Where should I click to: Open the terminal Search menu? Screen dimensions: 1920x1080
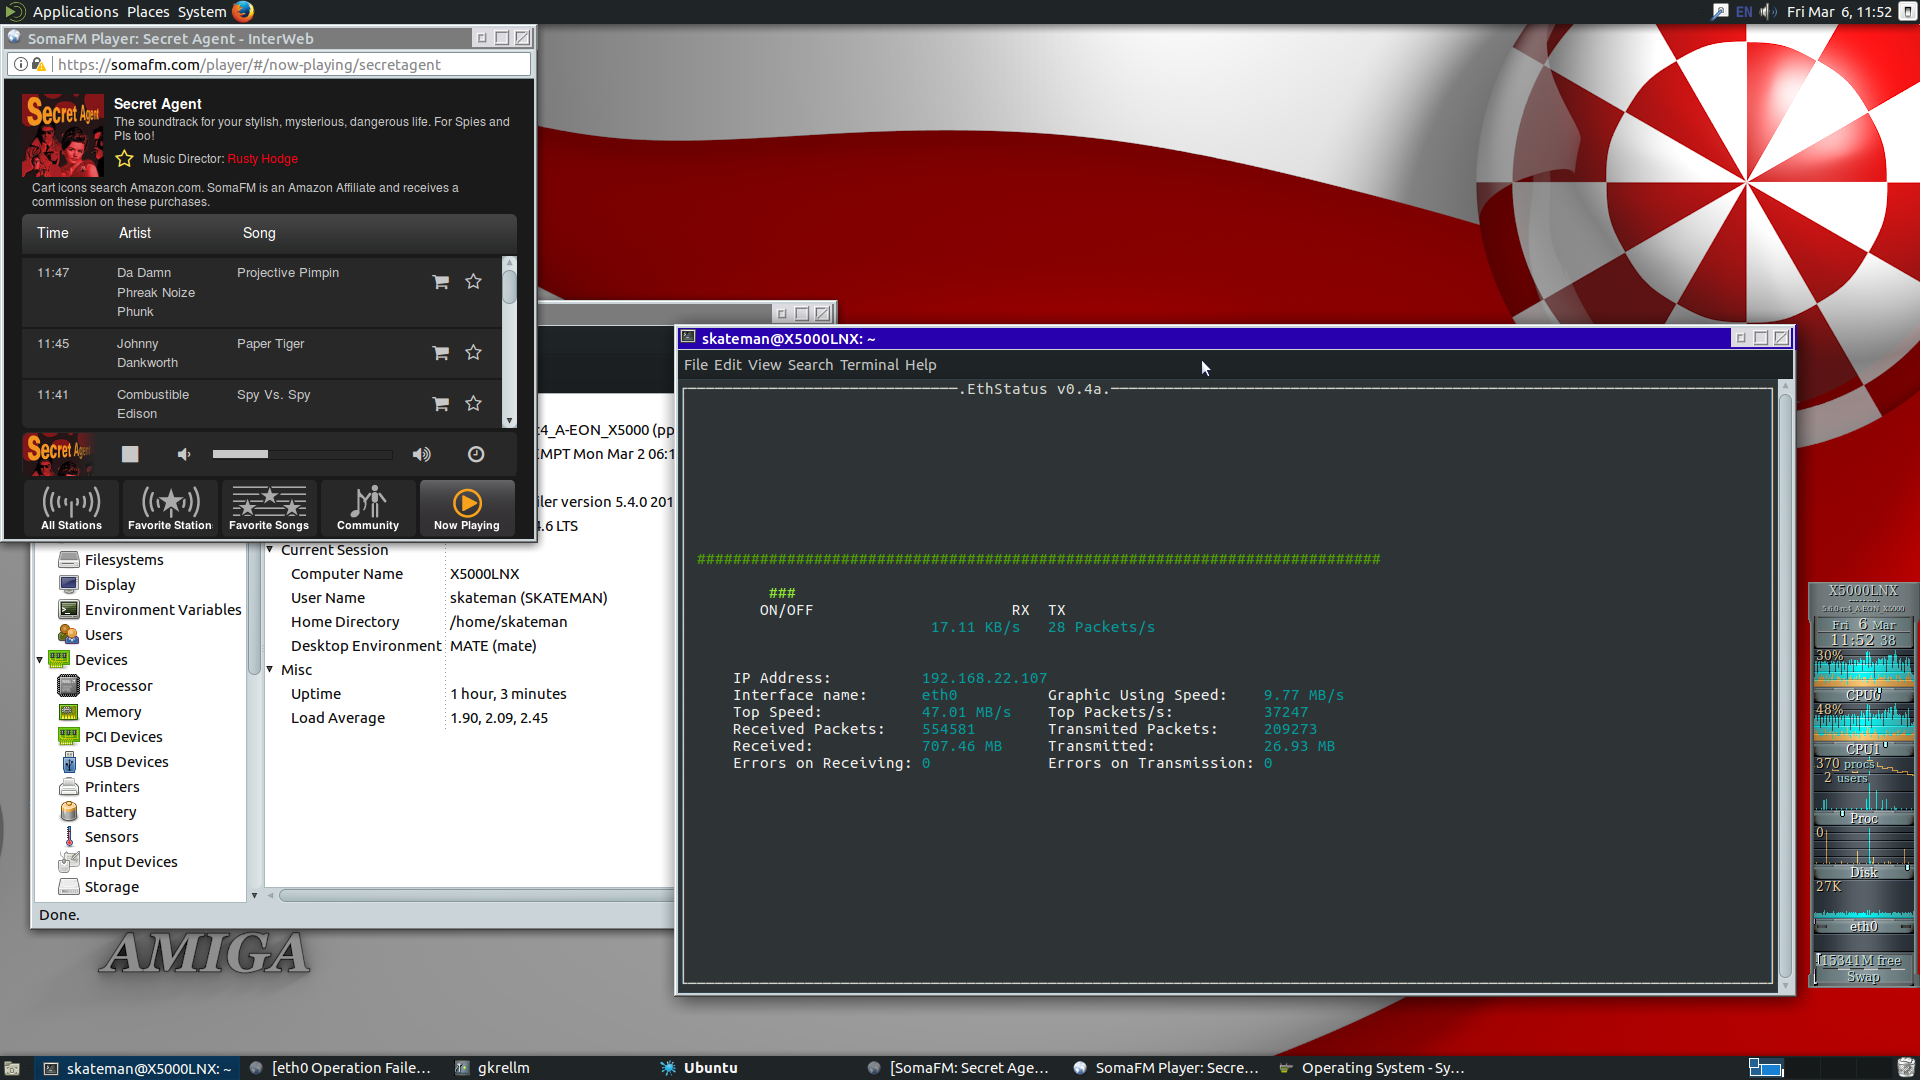pyautogui.click(x=810, y=365)
